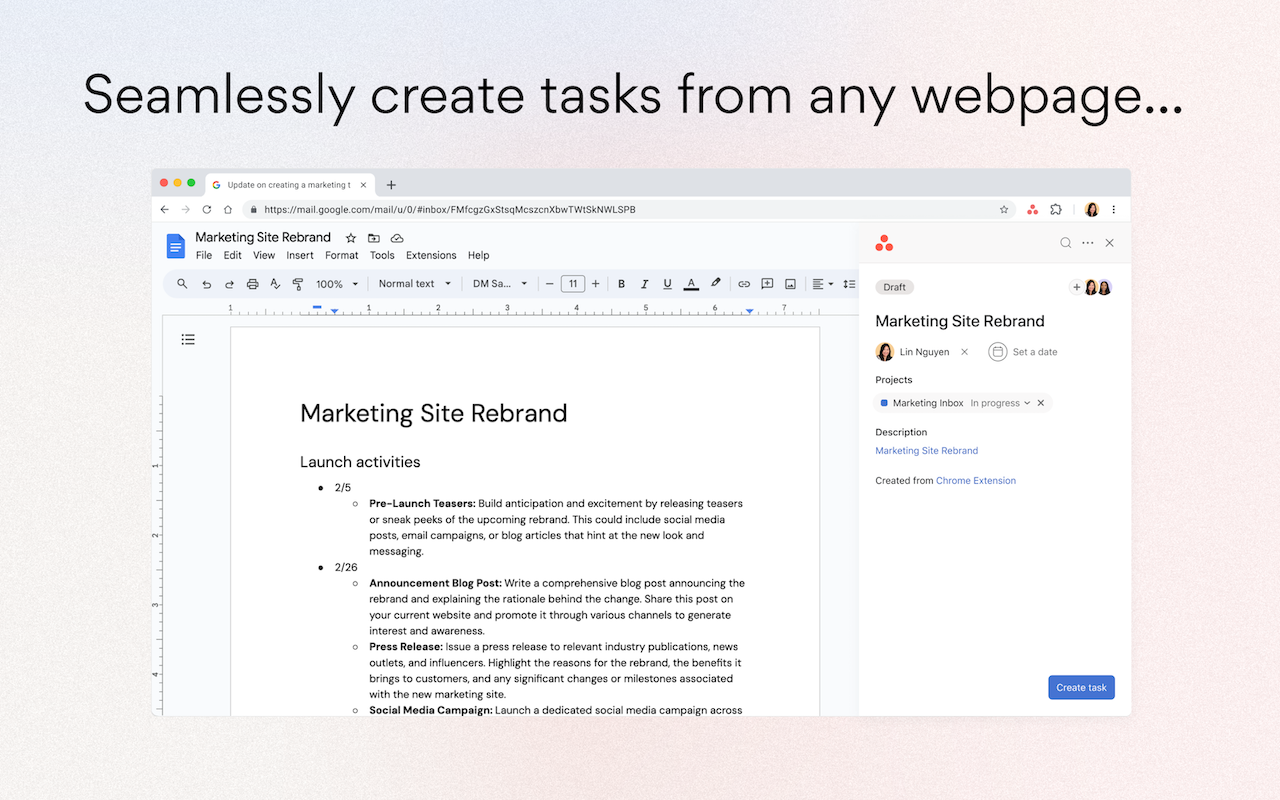Open the zoom 100% dropdown

(337, 284)
